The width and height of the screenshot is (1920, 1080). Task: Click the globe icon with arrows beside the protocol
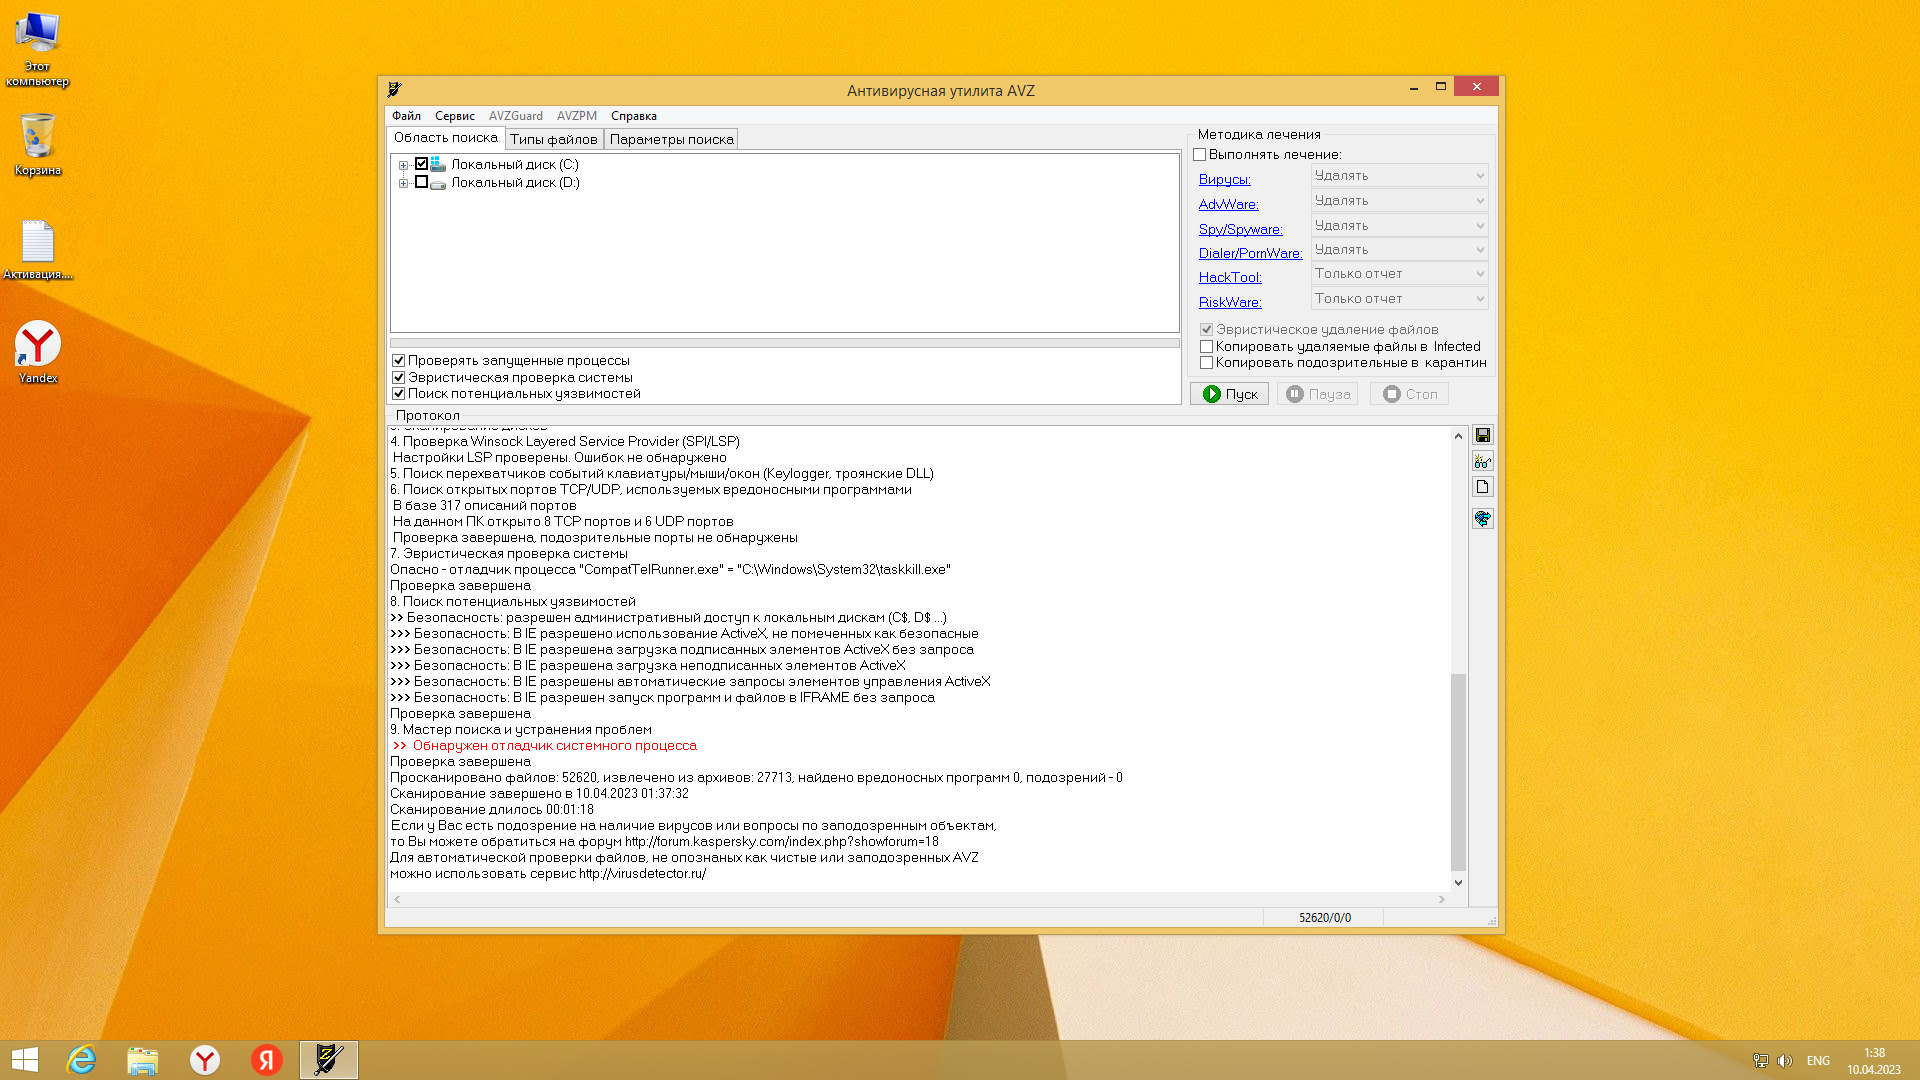pos(1483,518)
